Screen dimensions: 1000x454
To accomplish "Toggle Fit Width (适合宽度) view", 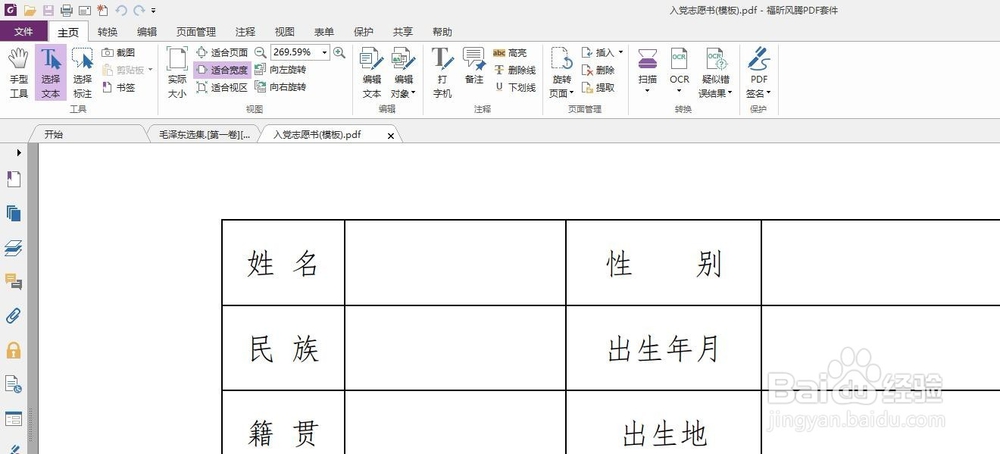I will point(222,70).
